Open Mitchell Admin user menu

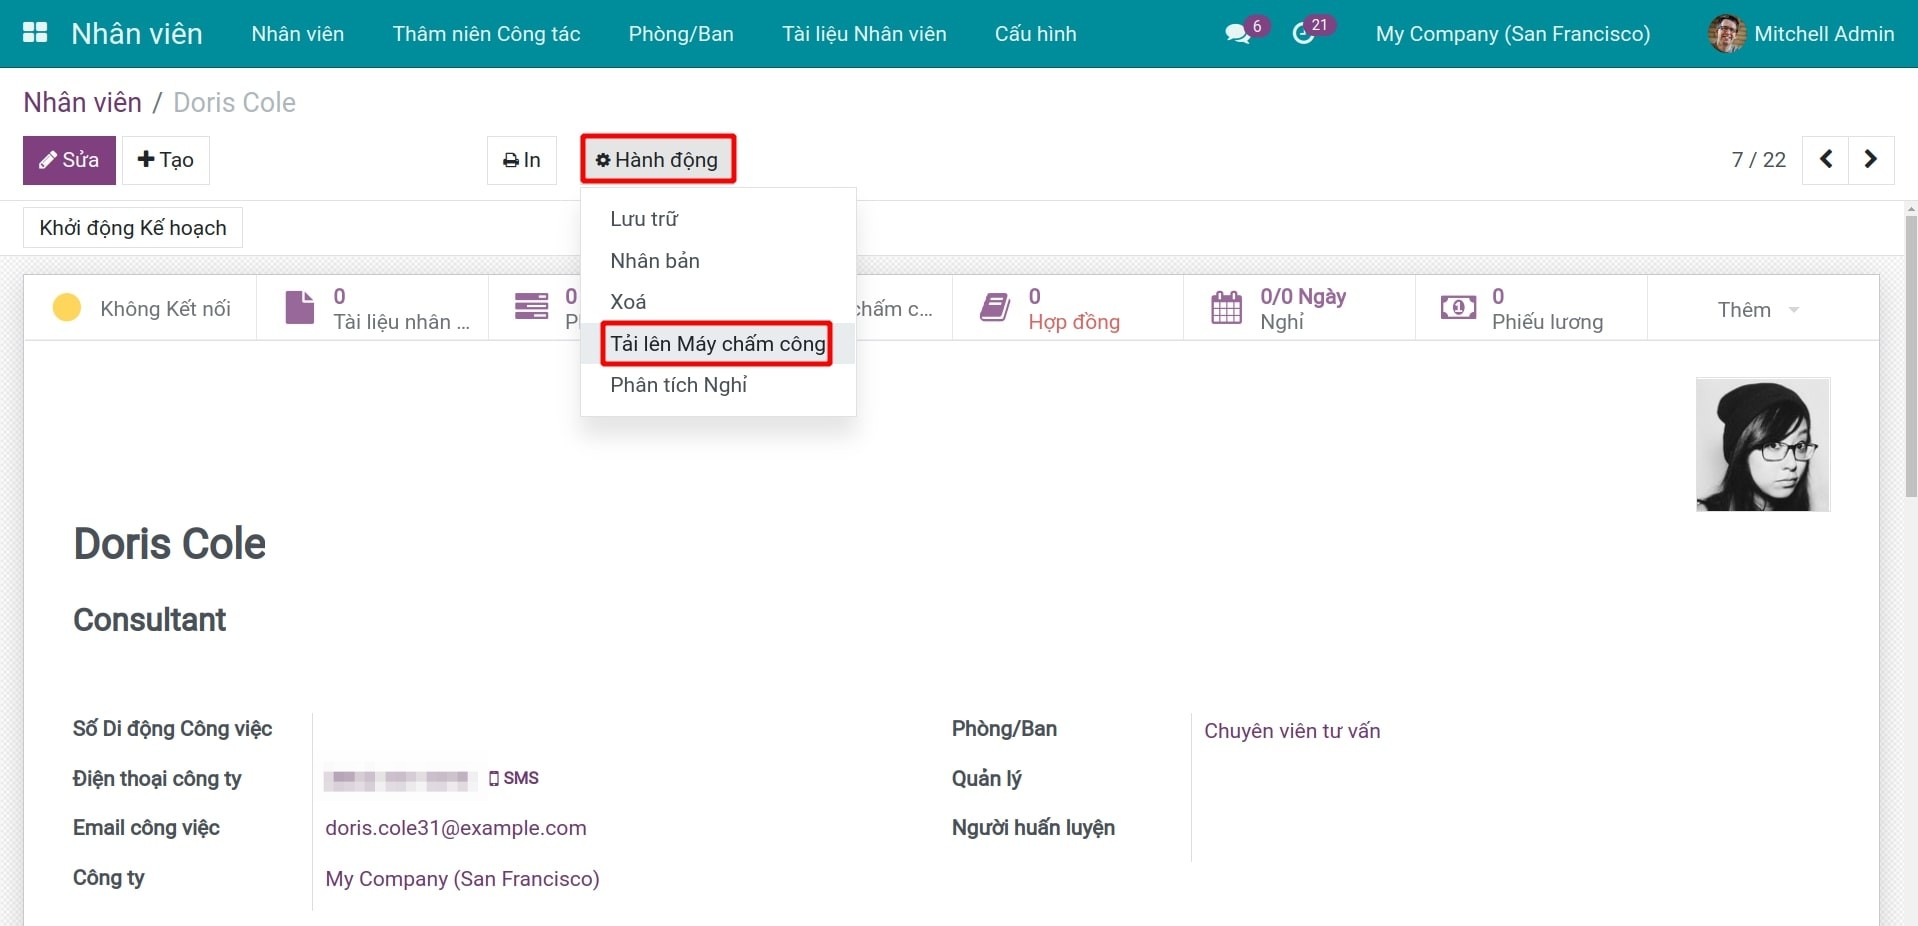[x=1802, y=34]
